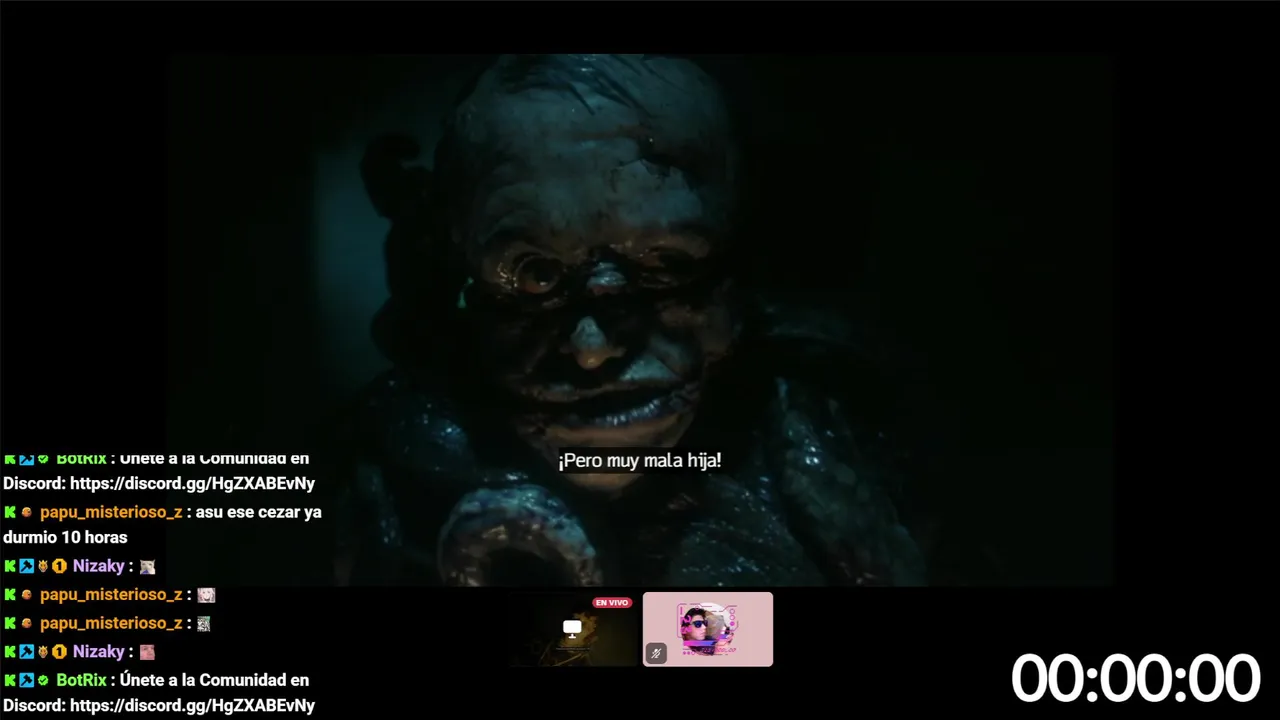Click the subtitle "¡Pero muy mala hija!"
This screenshot has width=1280, height=720.
click(x=640, y=461)
